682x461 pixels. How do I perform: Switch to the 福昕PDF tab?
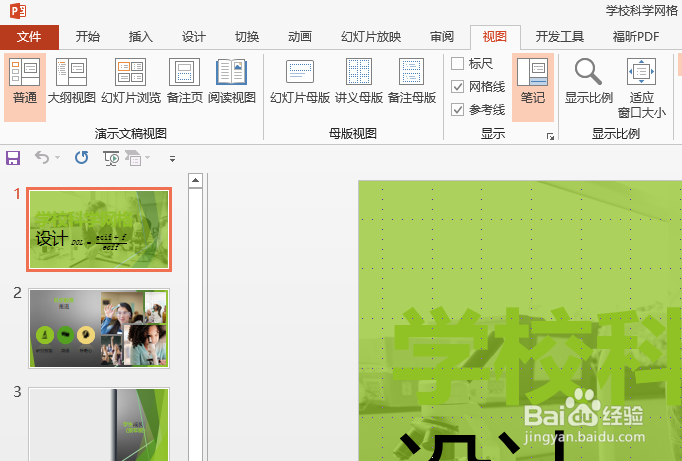click(636, 37)
